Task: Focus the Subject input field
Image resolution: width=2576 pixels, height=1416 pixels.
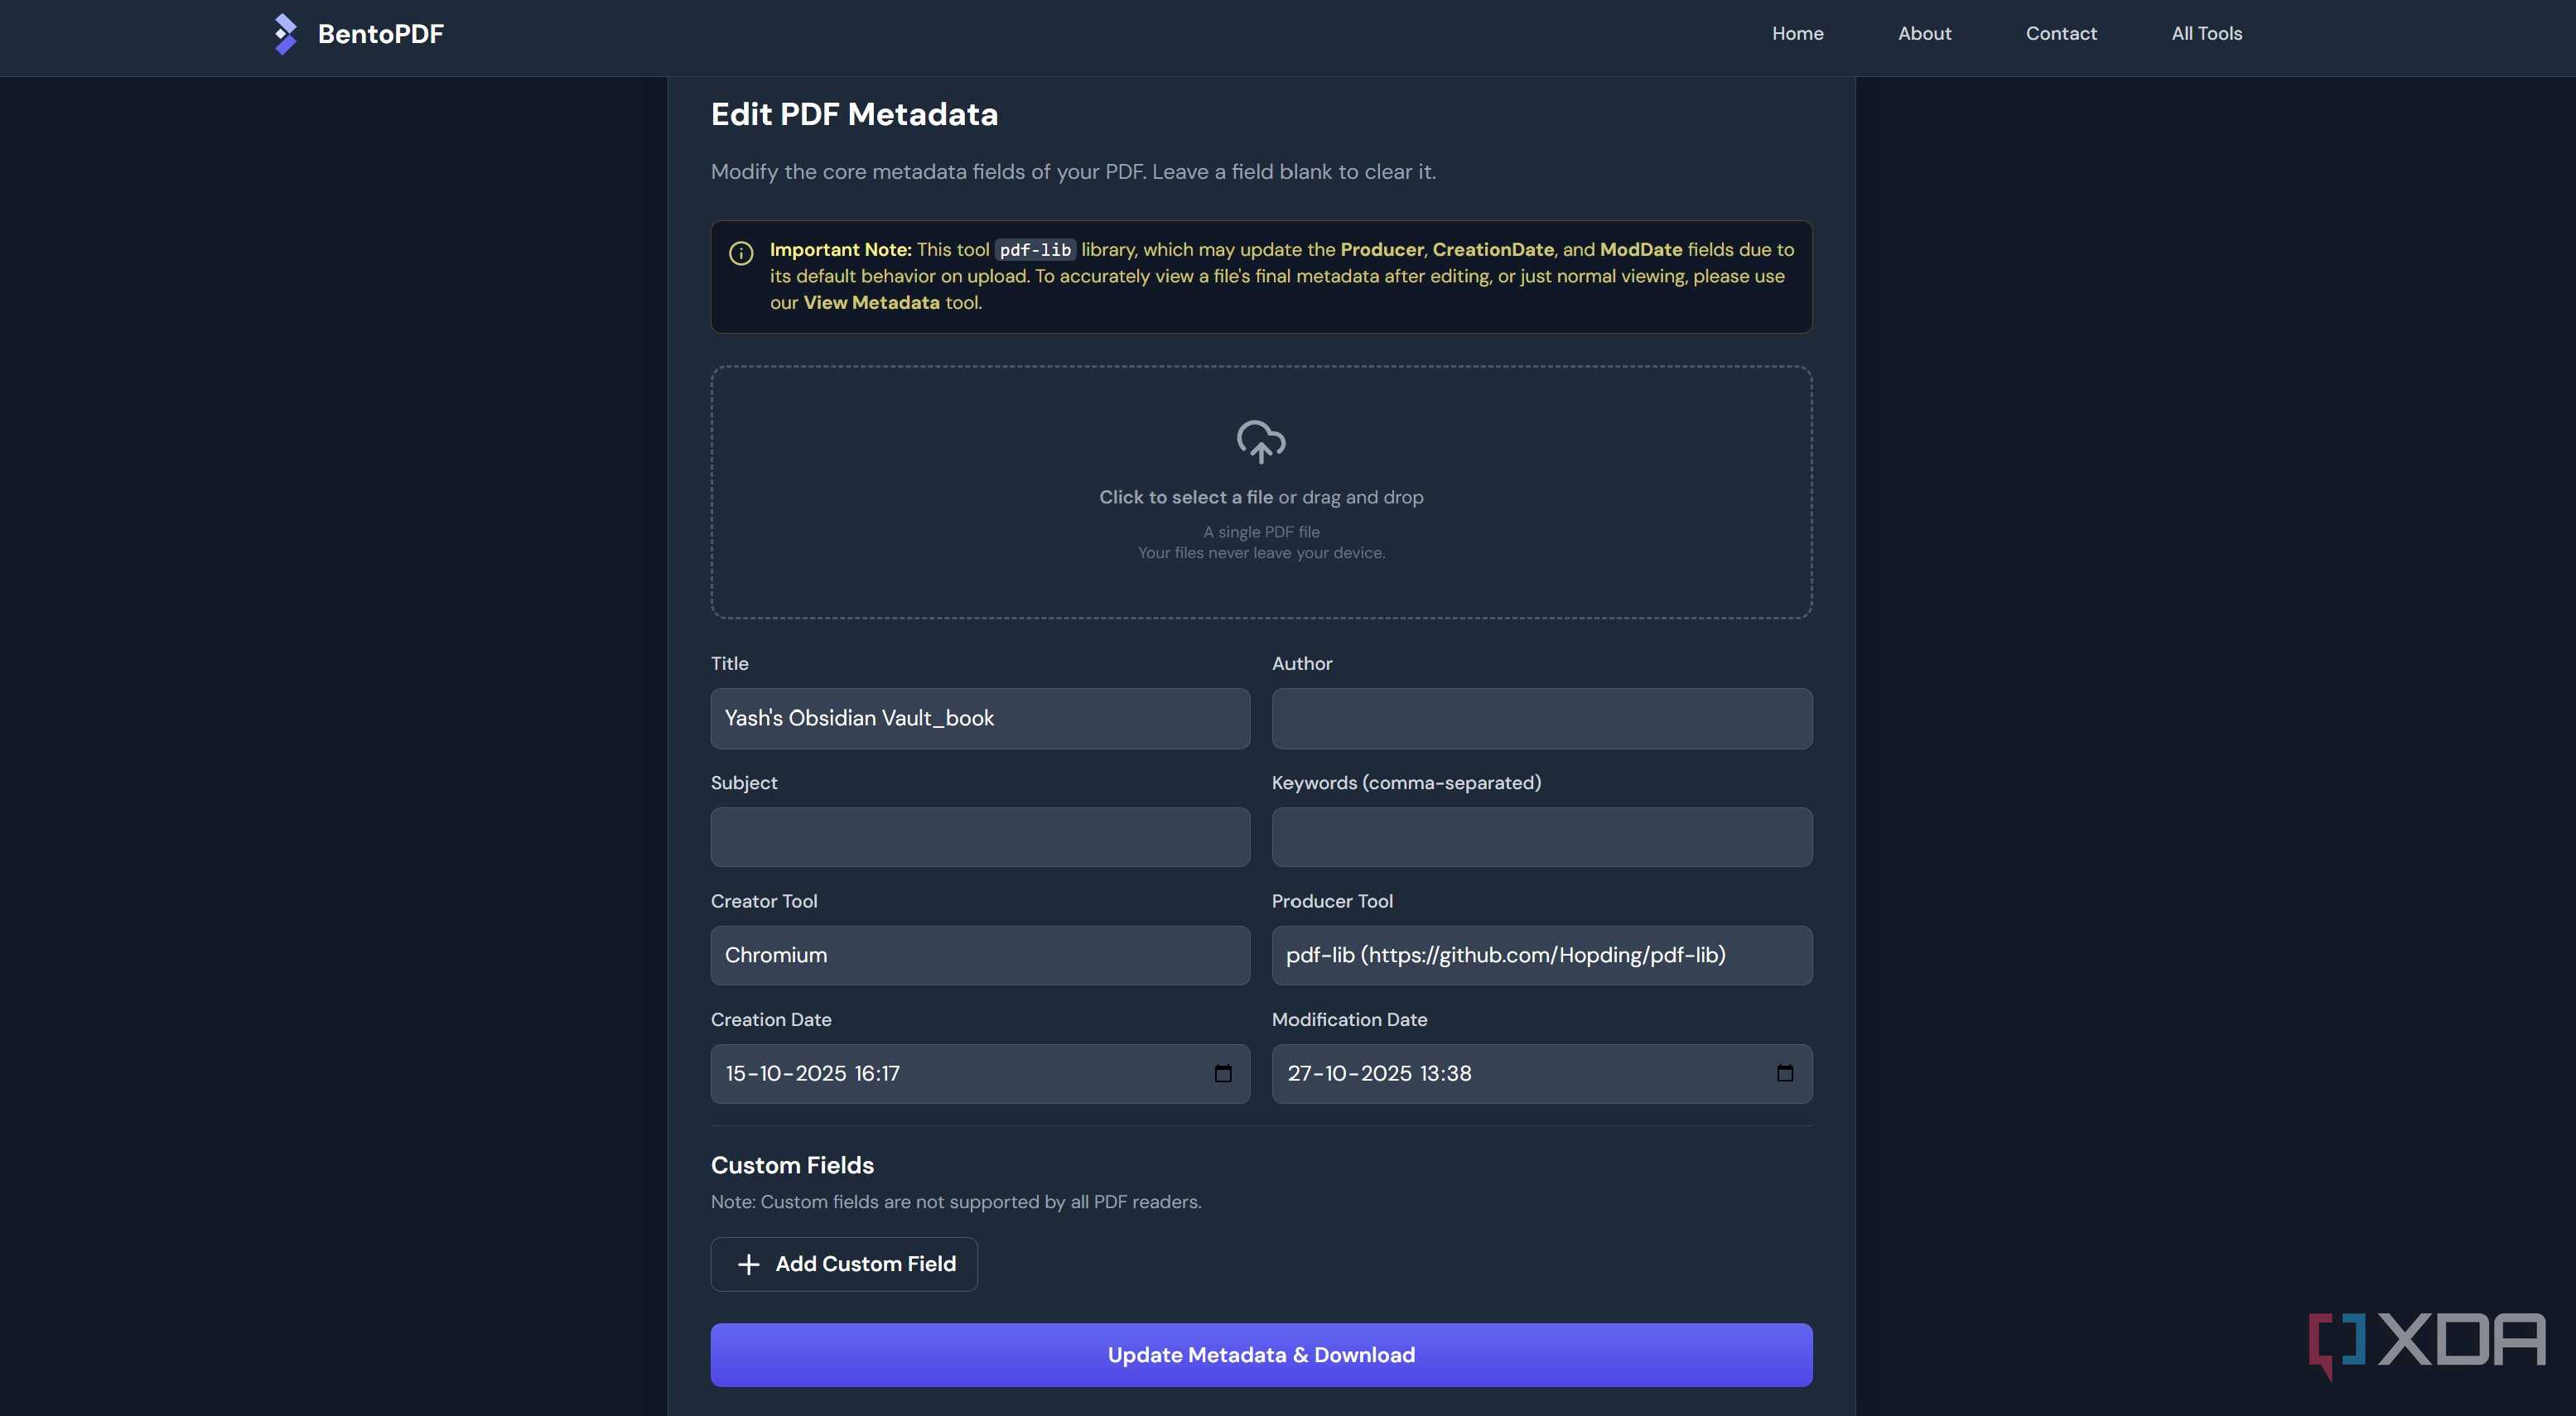Action: click(x=980, y=837)
